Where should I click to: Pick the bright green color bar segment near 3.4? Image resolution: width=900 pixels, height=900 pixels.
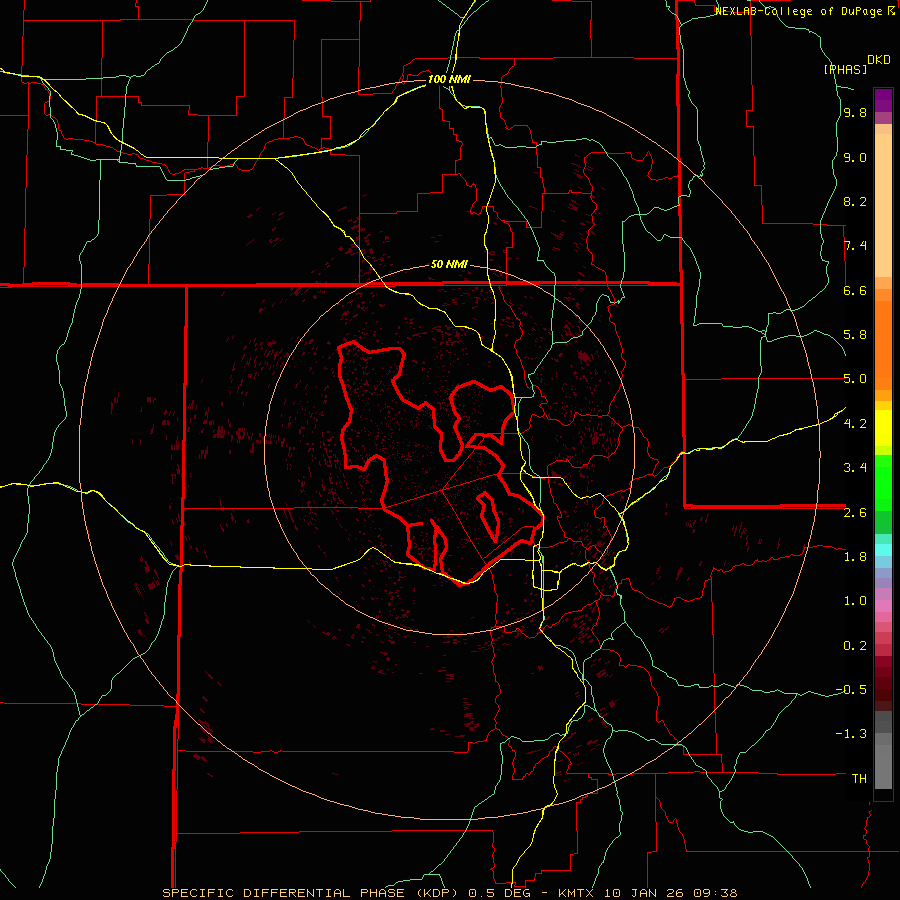[883, 482]
